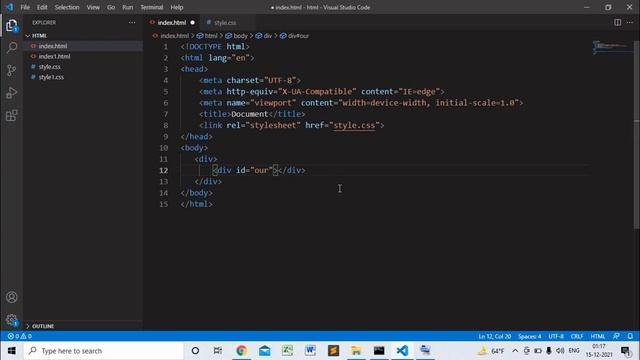Open the Edit menu

(x=42, y=7)
